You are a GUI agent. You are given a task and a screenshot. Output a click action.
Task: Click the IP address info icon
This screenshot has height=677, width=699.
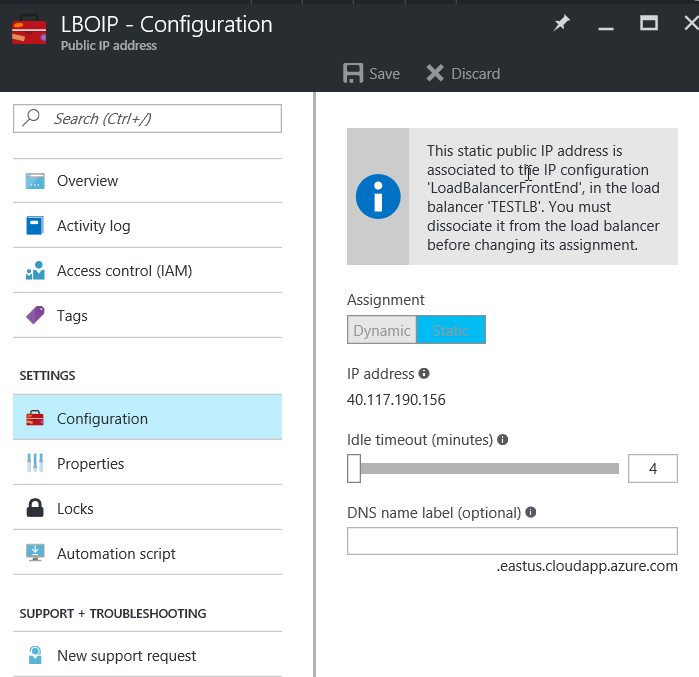click(x=424, y=374)
